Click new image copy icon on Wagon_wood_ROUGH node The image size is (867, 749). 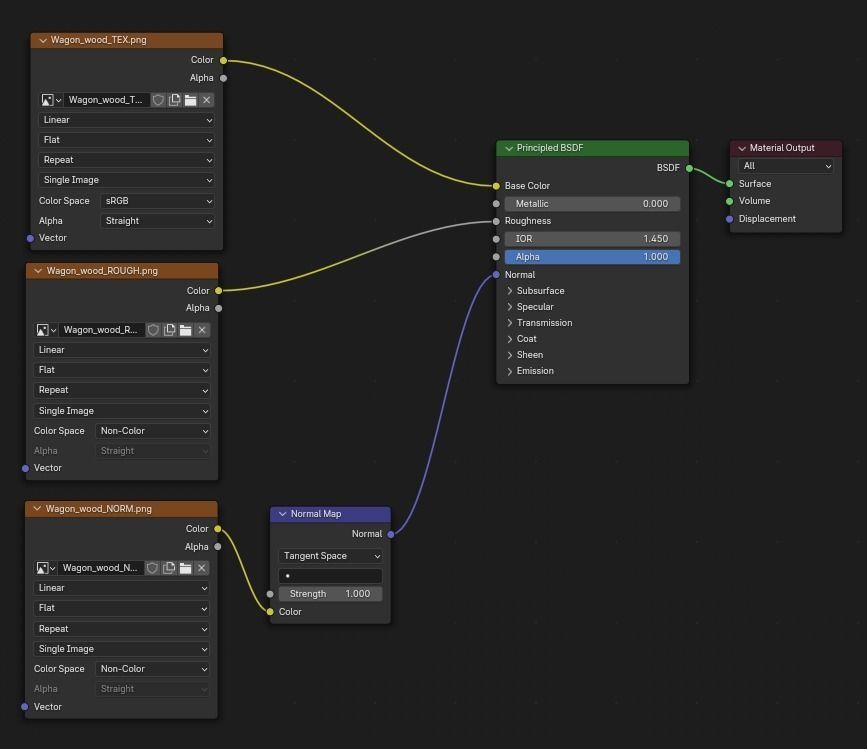[x=170, y=330]
